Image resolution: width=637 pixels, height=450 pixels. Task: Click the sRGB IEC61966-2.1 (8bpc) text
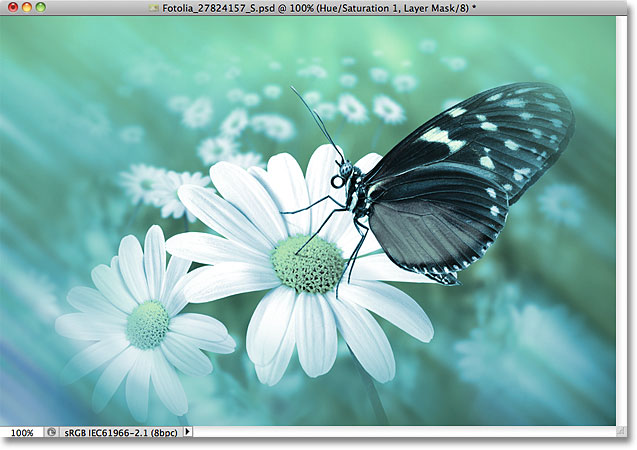[121, 433]
